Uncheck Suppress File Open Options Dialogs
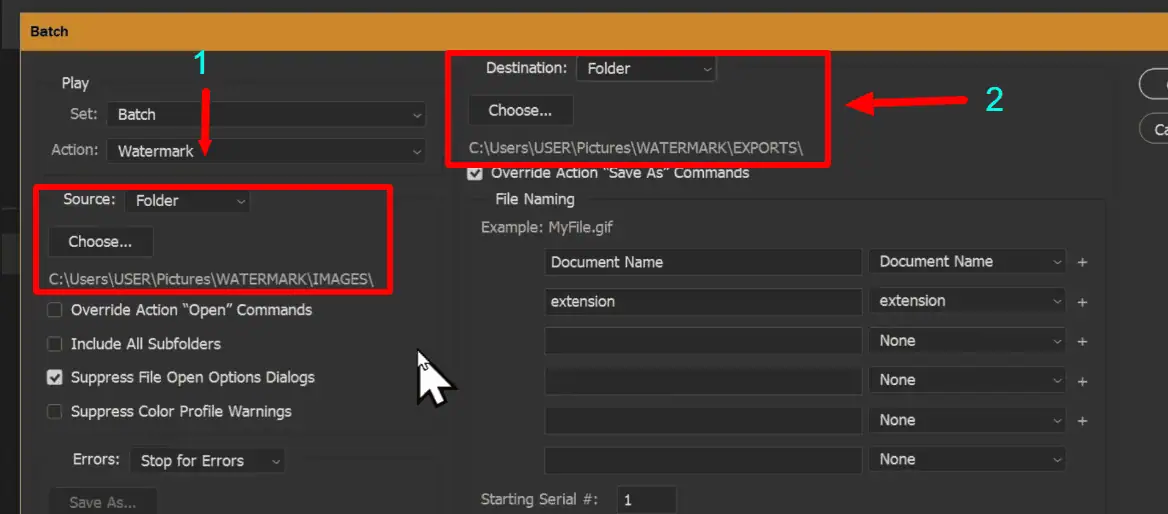 [x=55, y=378]
